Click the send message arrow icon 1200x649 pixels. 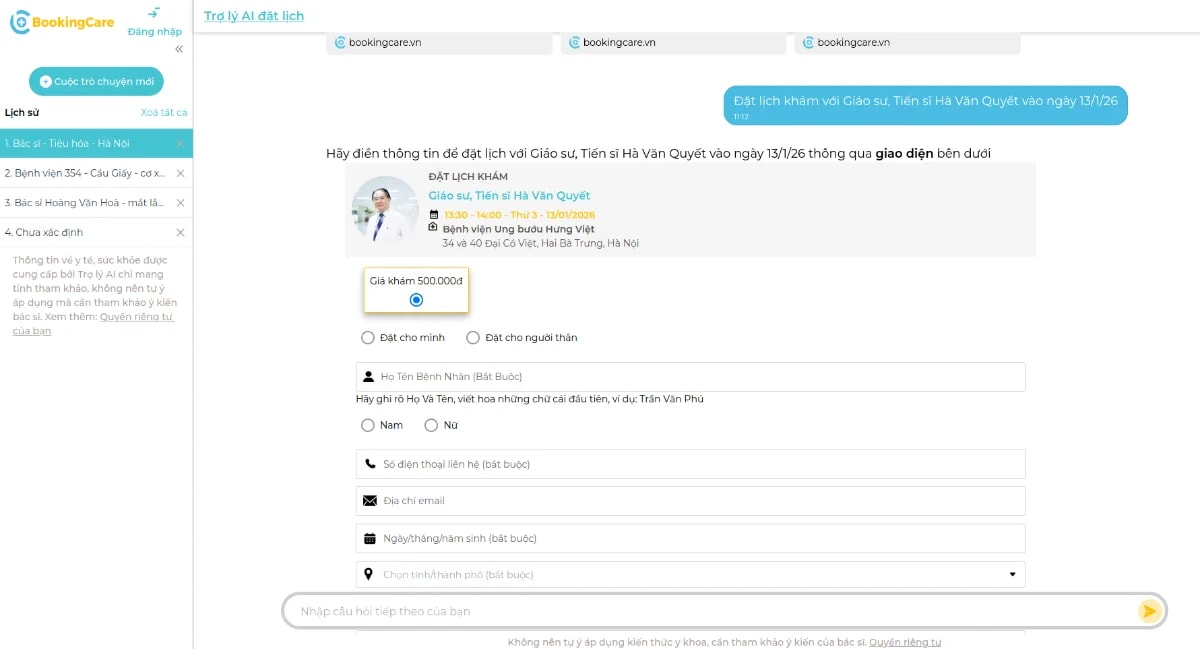point(1148,610)
